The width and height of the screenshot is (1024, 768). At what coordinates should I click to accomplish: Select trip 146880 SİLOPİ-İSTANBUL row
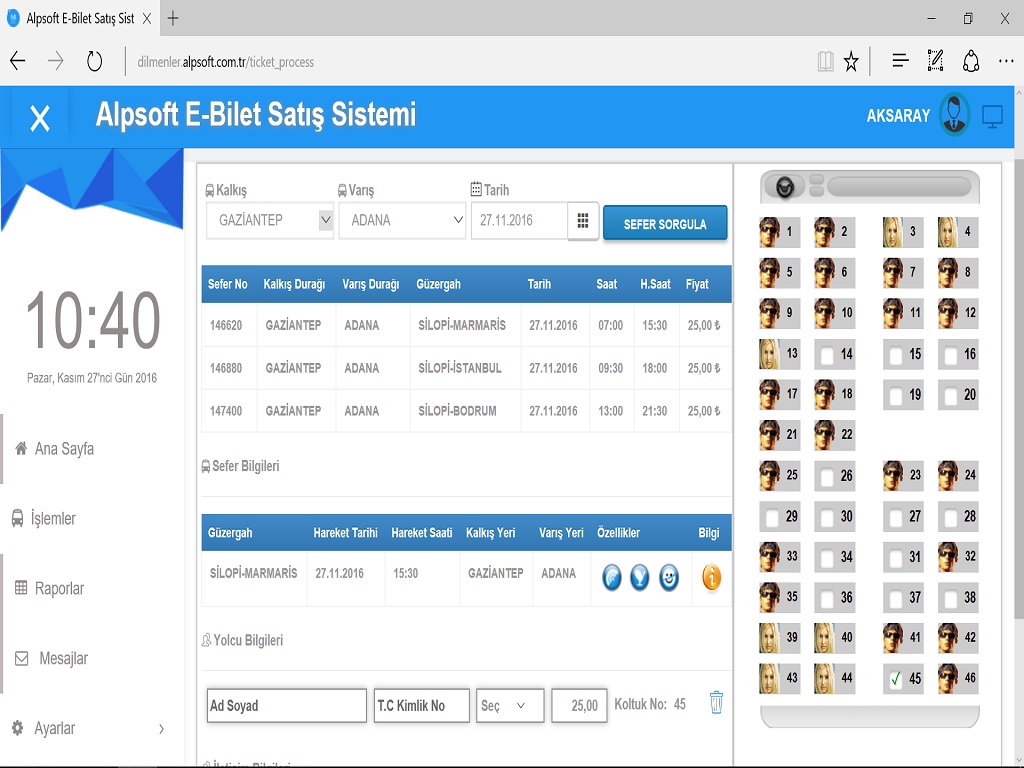pos(466,368)
